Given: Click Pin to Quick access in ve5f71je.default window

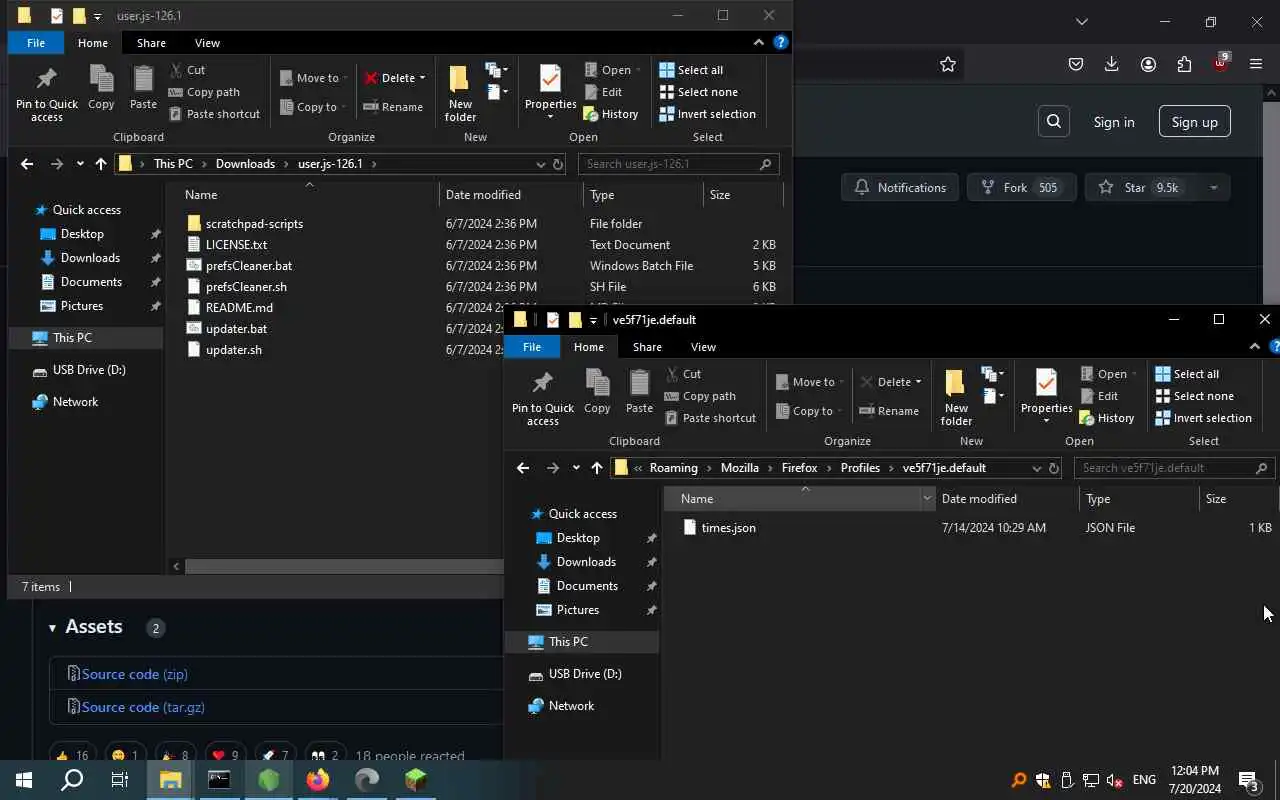Looking at the screenshot, I should coord(543,397).
